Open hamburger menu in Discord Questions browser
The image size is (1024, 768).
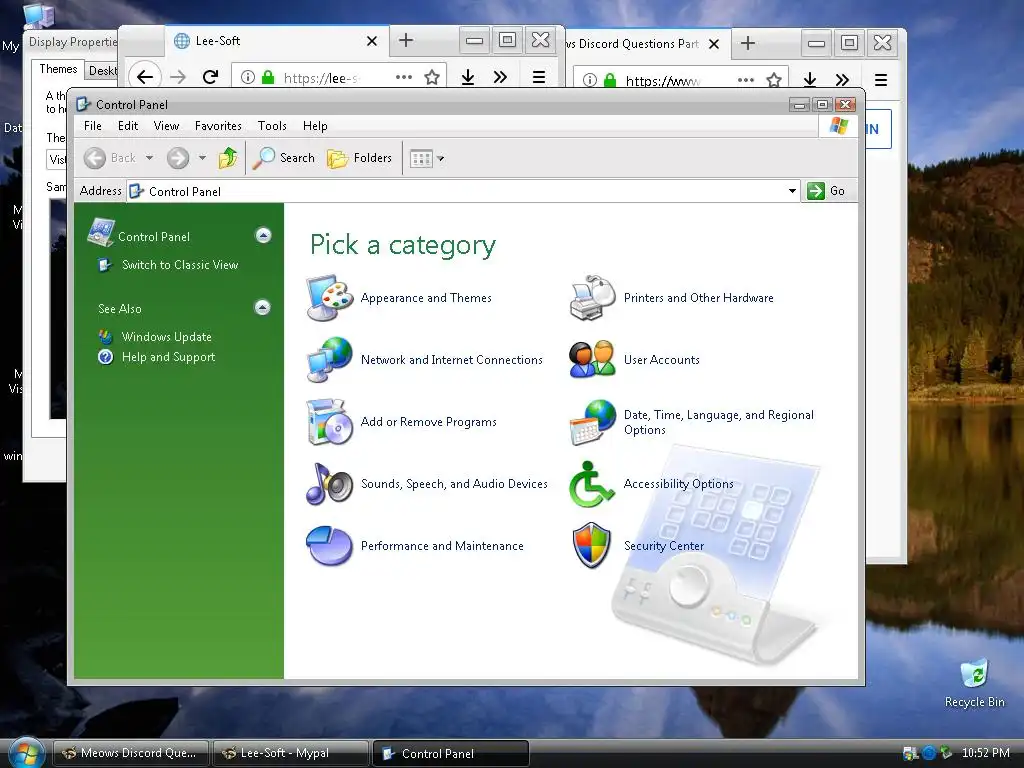pos(881,80)
